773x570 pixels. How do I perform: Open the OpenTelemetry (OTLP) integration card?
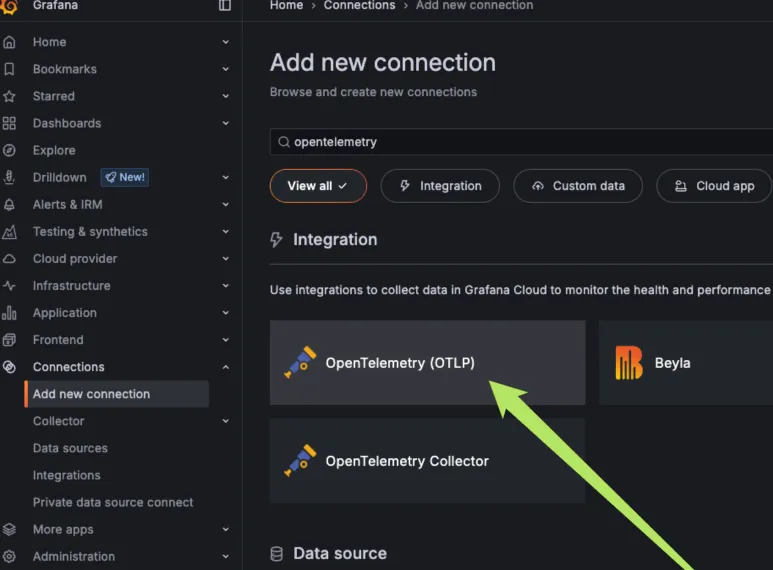(x=427, y=363)
